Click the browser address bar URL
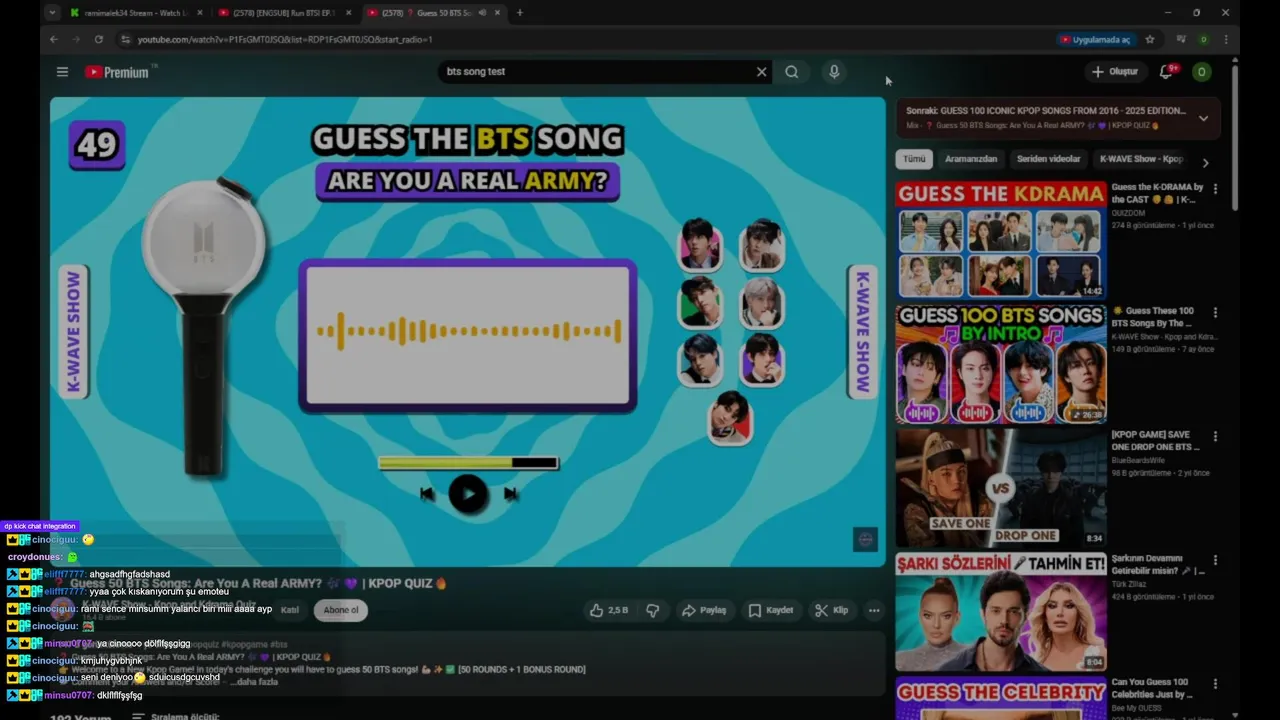1280x720 pixels. point(285,39)
